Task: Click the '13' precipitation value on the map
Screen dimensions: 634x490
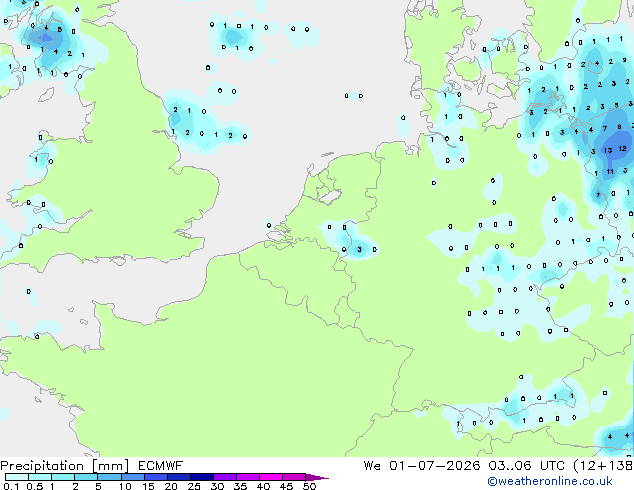Action: pos(608,150)
